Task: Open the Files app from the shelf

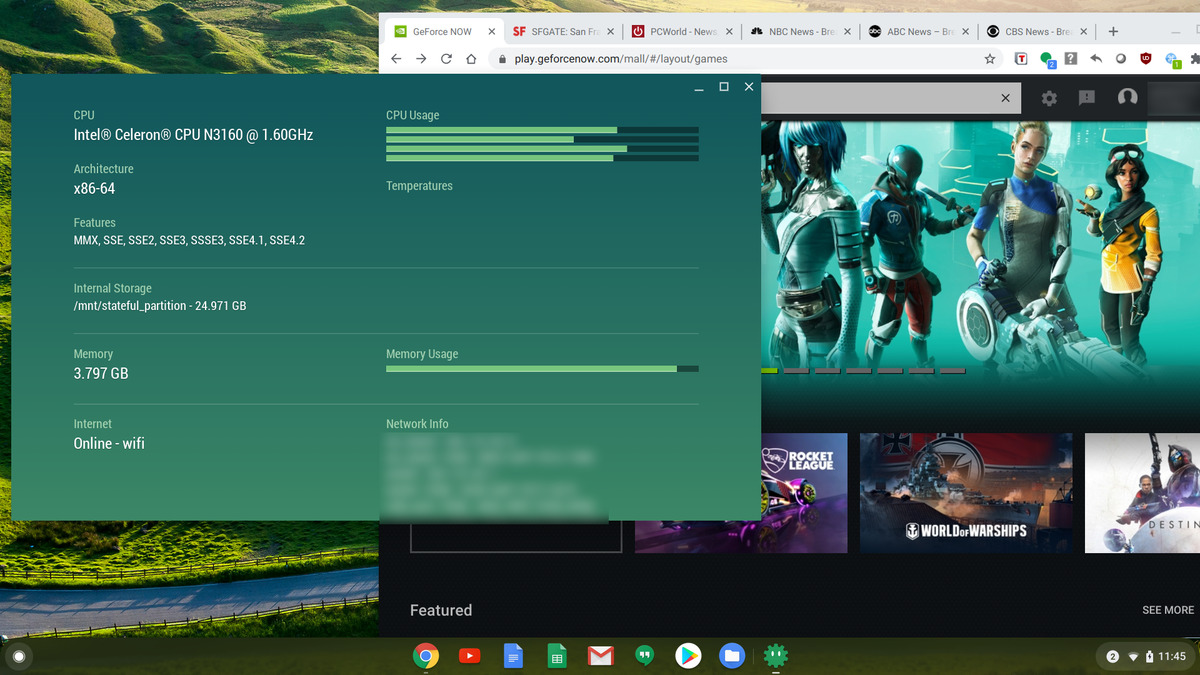Action: pyautogui.click(x=732, y=656)
